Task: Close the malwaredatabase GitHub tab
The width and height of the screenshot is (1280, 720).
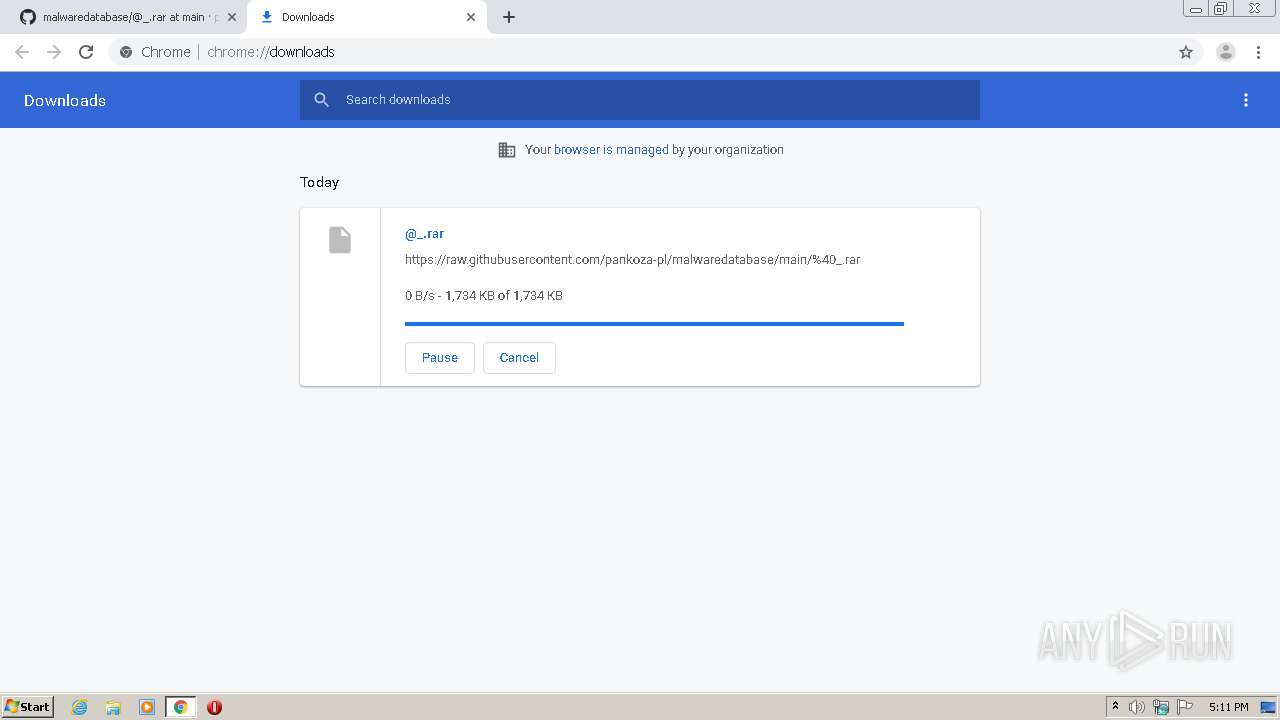Action: coord(232,17)
